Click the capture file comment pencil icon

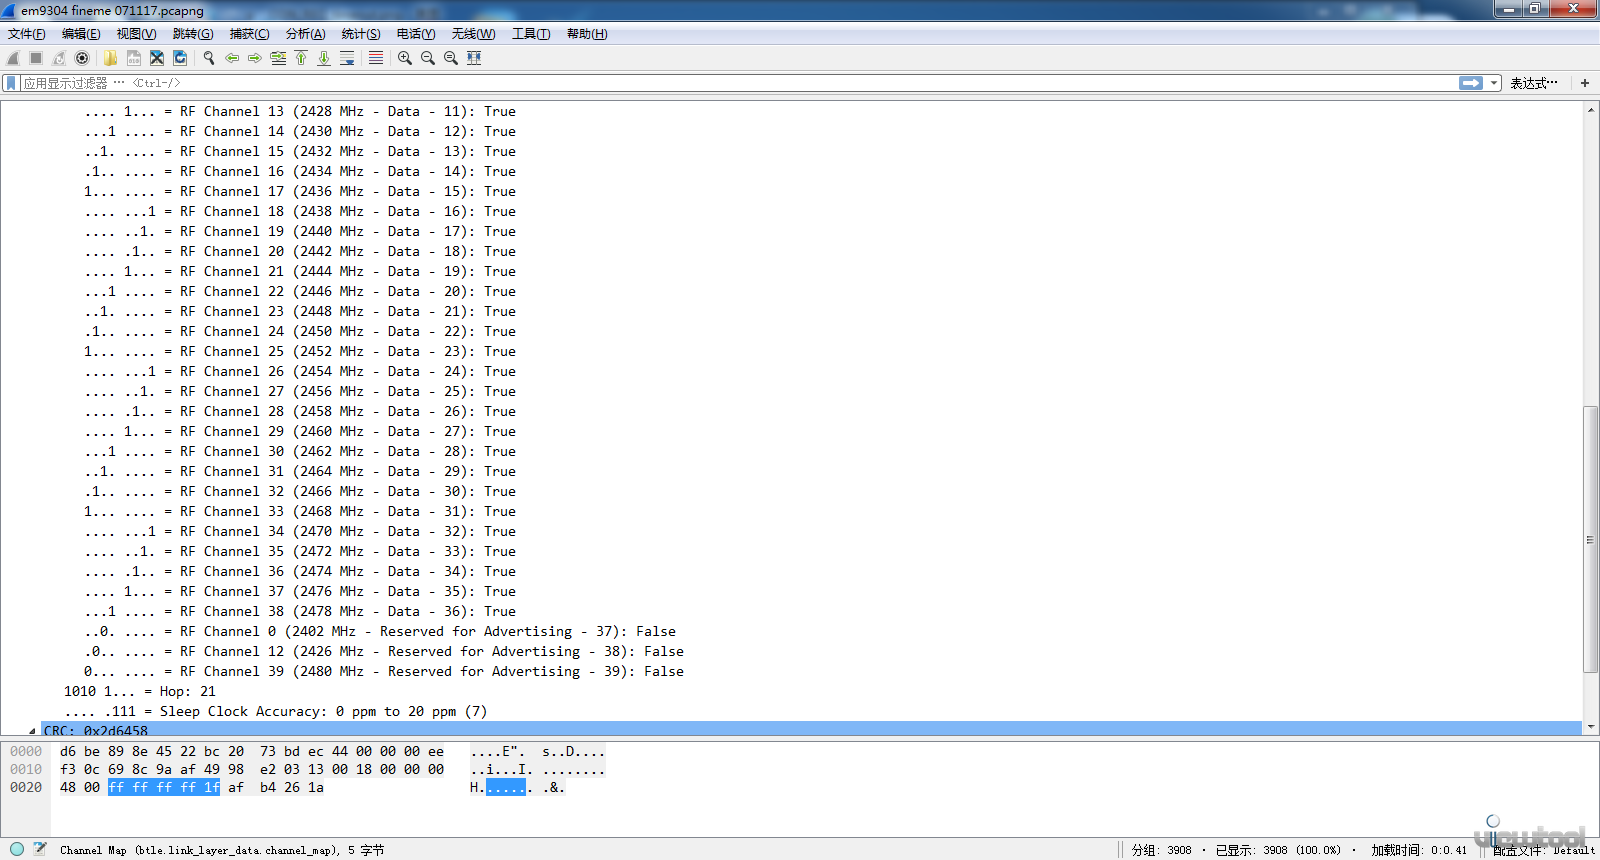point(40,849)
